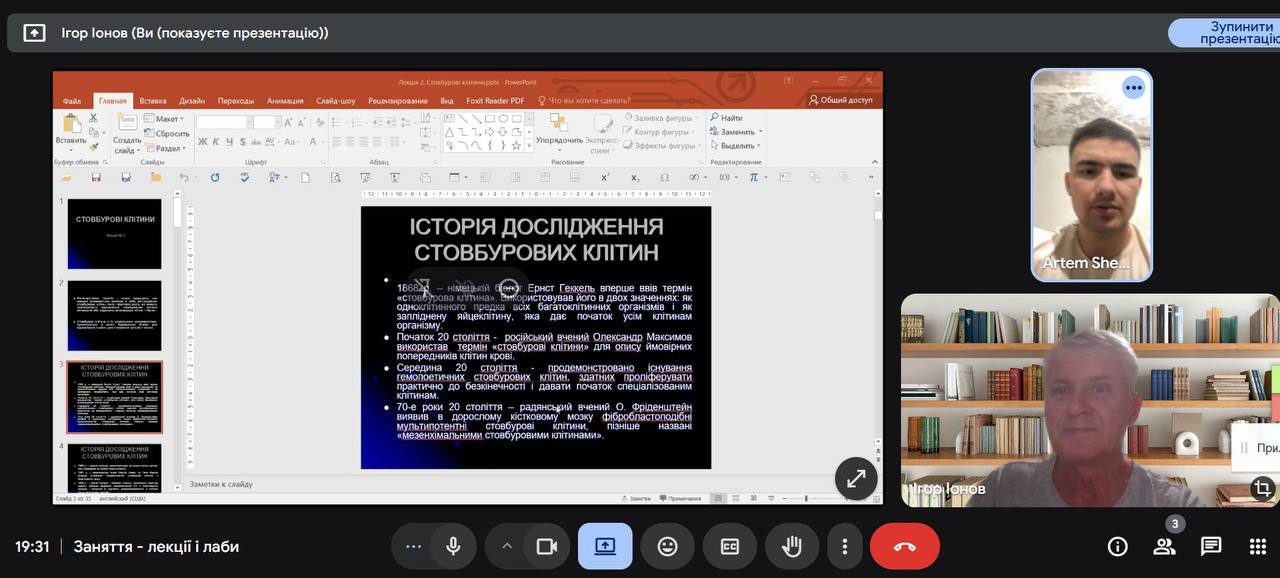Click the screen sharing button
The width and height of the screenshot is (1280, 578).
click(605, 546)
